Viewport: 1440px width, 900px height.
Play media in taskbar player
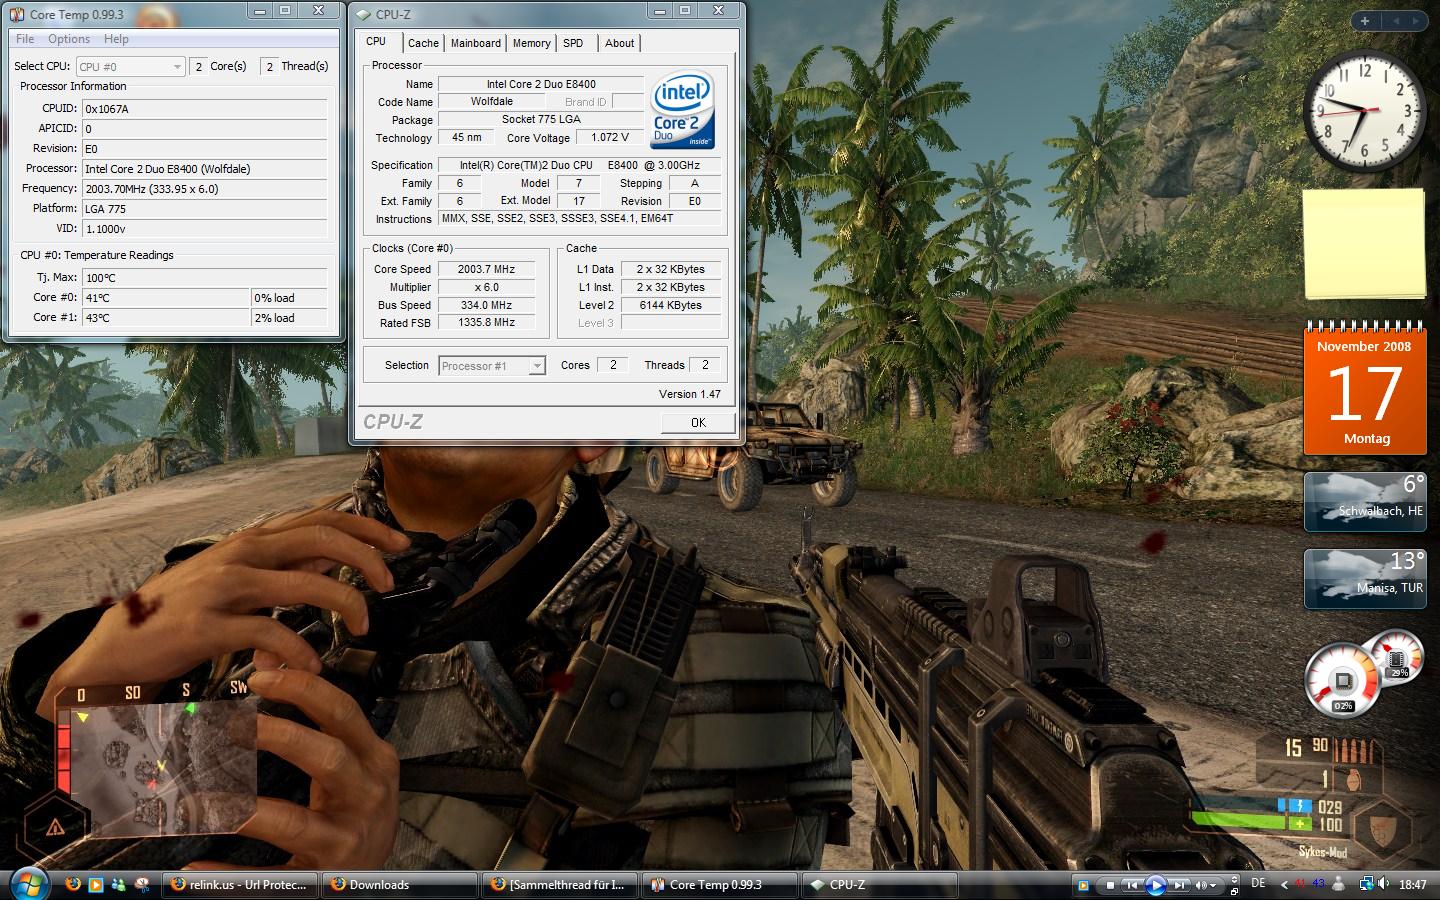[x=1156, y=885]
